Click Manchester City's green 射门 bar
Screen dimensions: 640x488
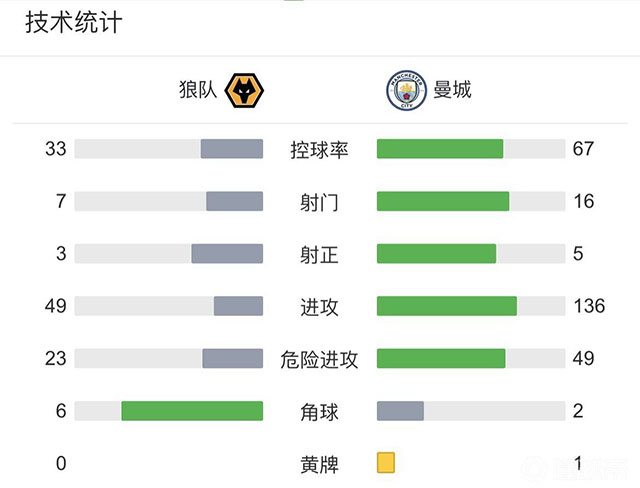tap(443, 201)
